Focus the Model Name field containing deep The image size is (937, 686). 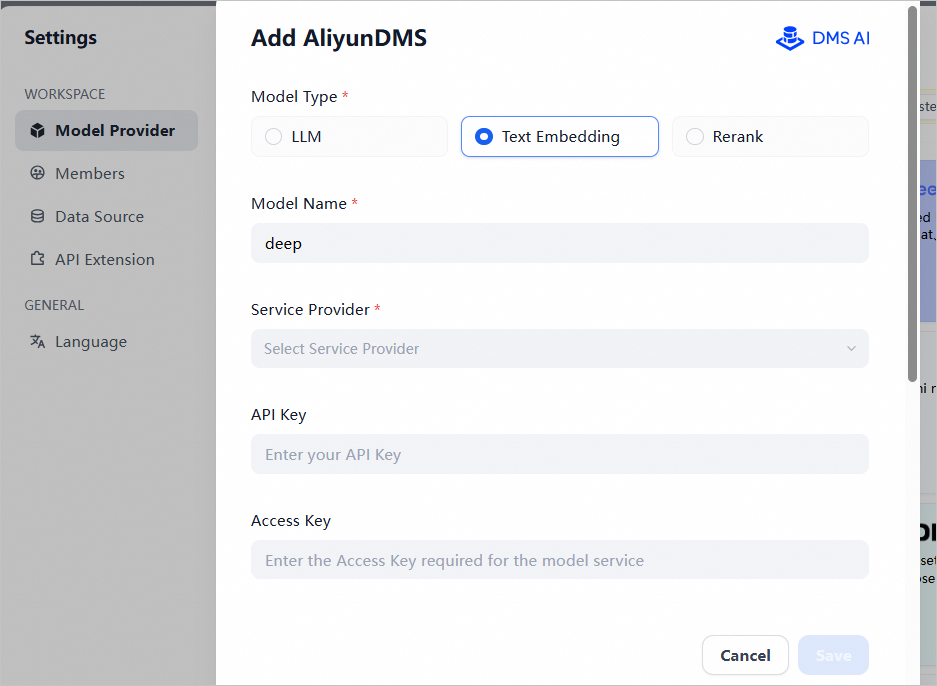click(x=559, y=243)
